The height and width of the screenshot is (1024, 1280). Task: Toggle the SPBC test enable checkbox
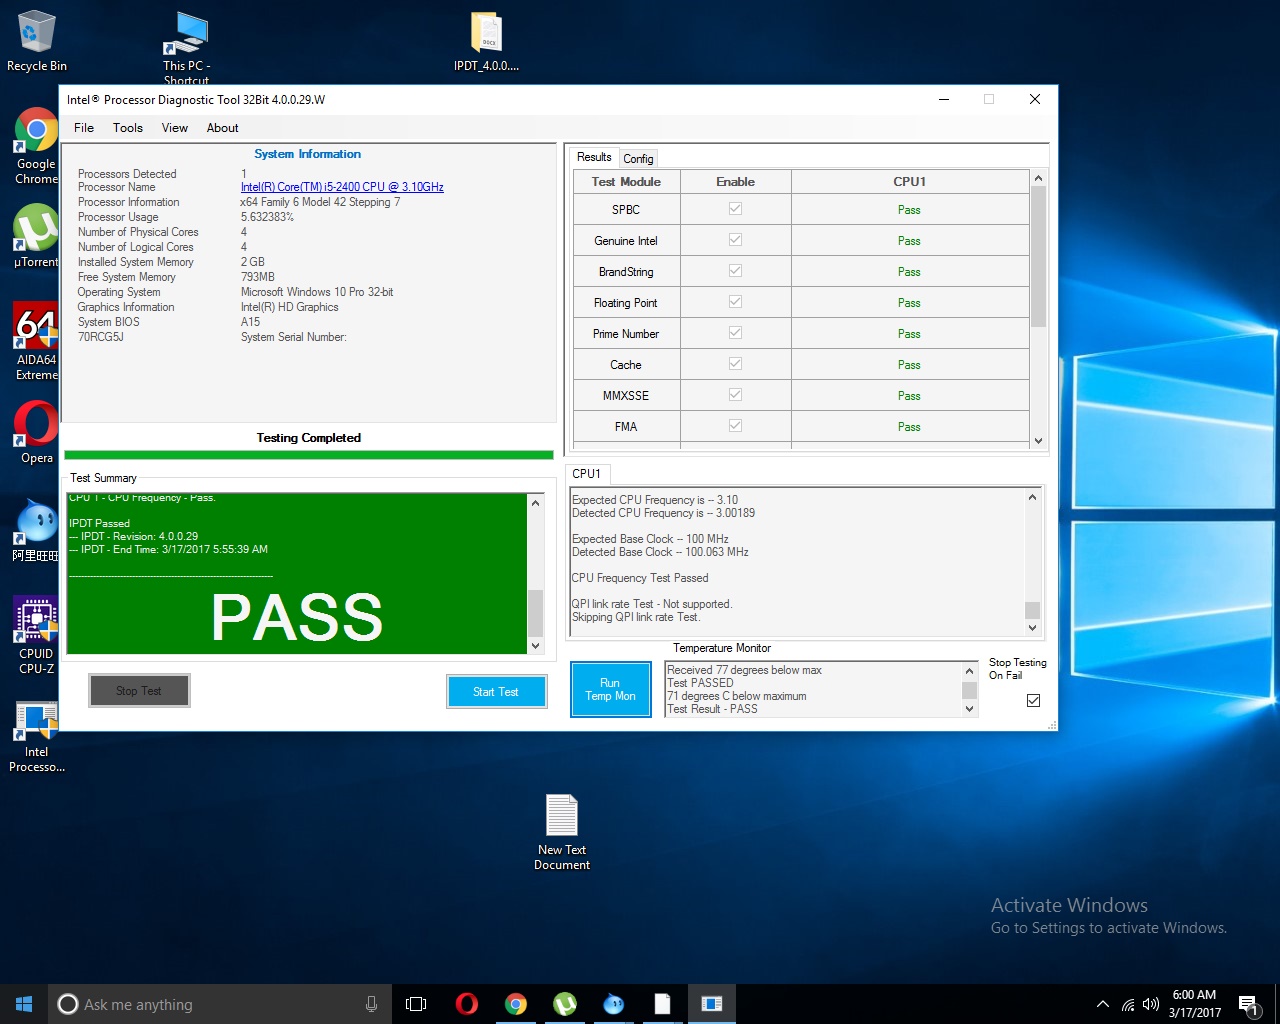[x=735, y=209]
